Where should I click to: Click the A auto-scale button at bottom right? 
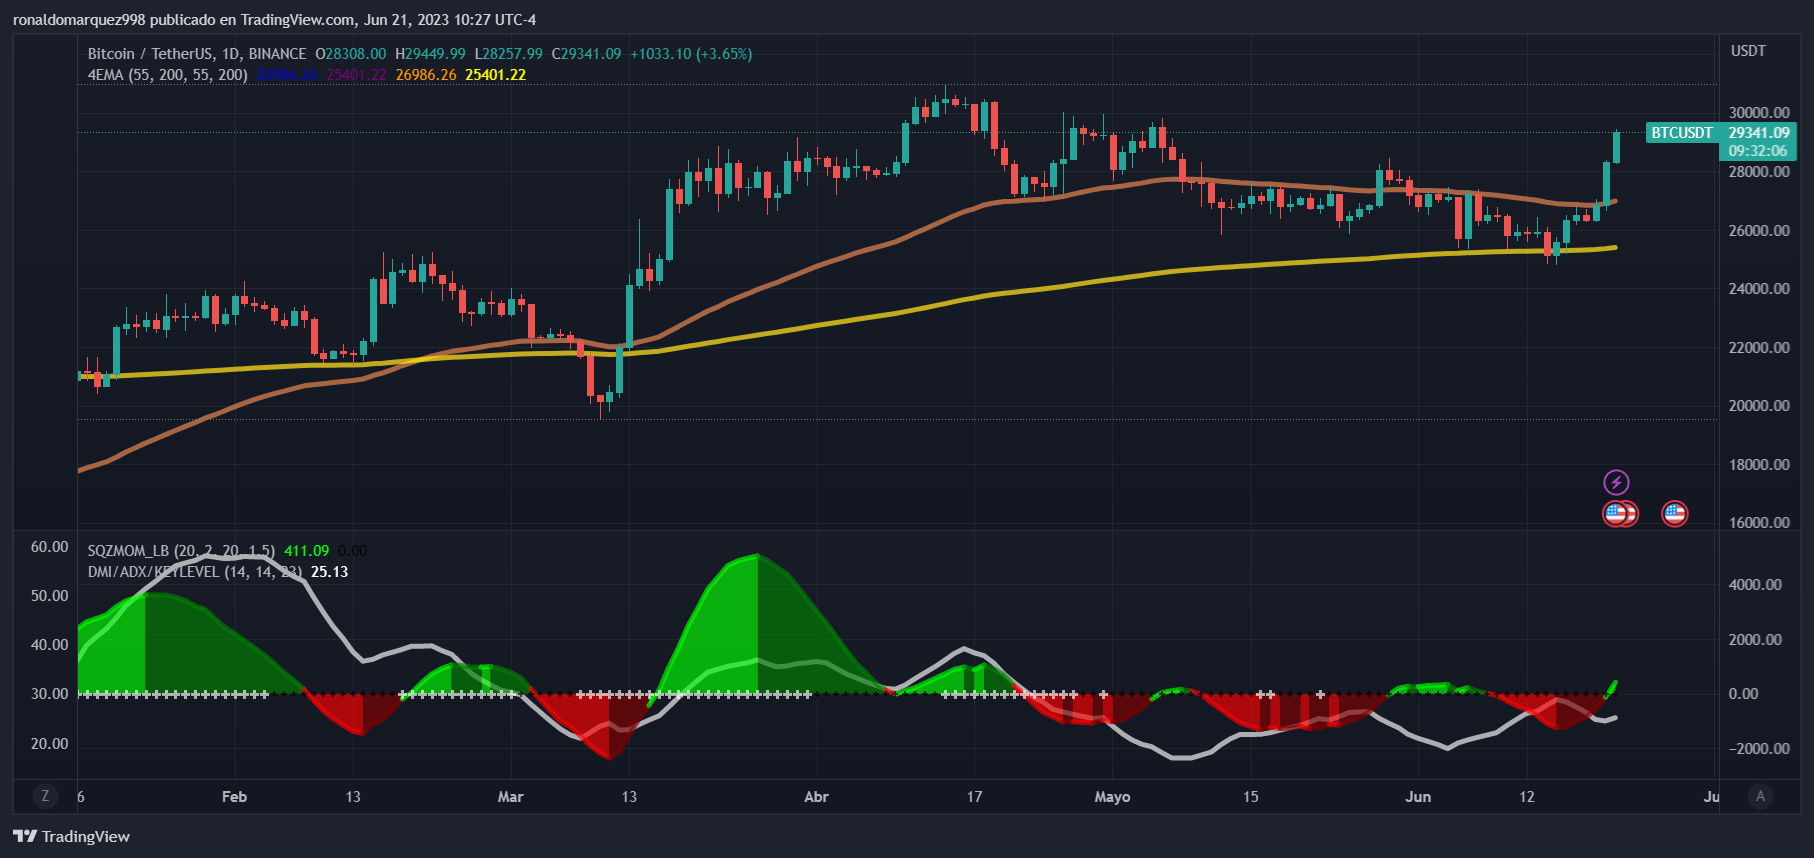1761,796
